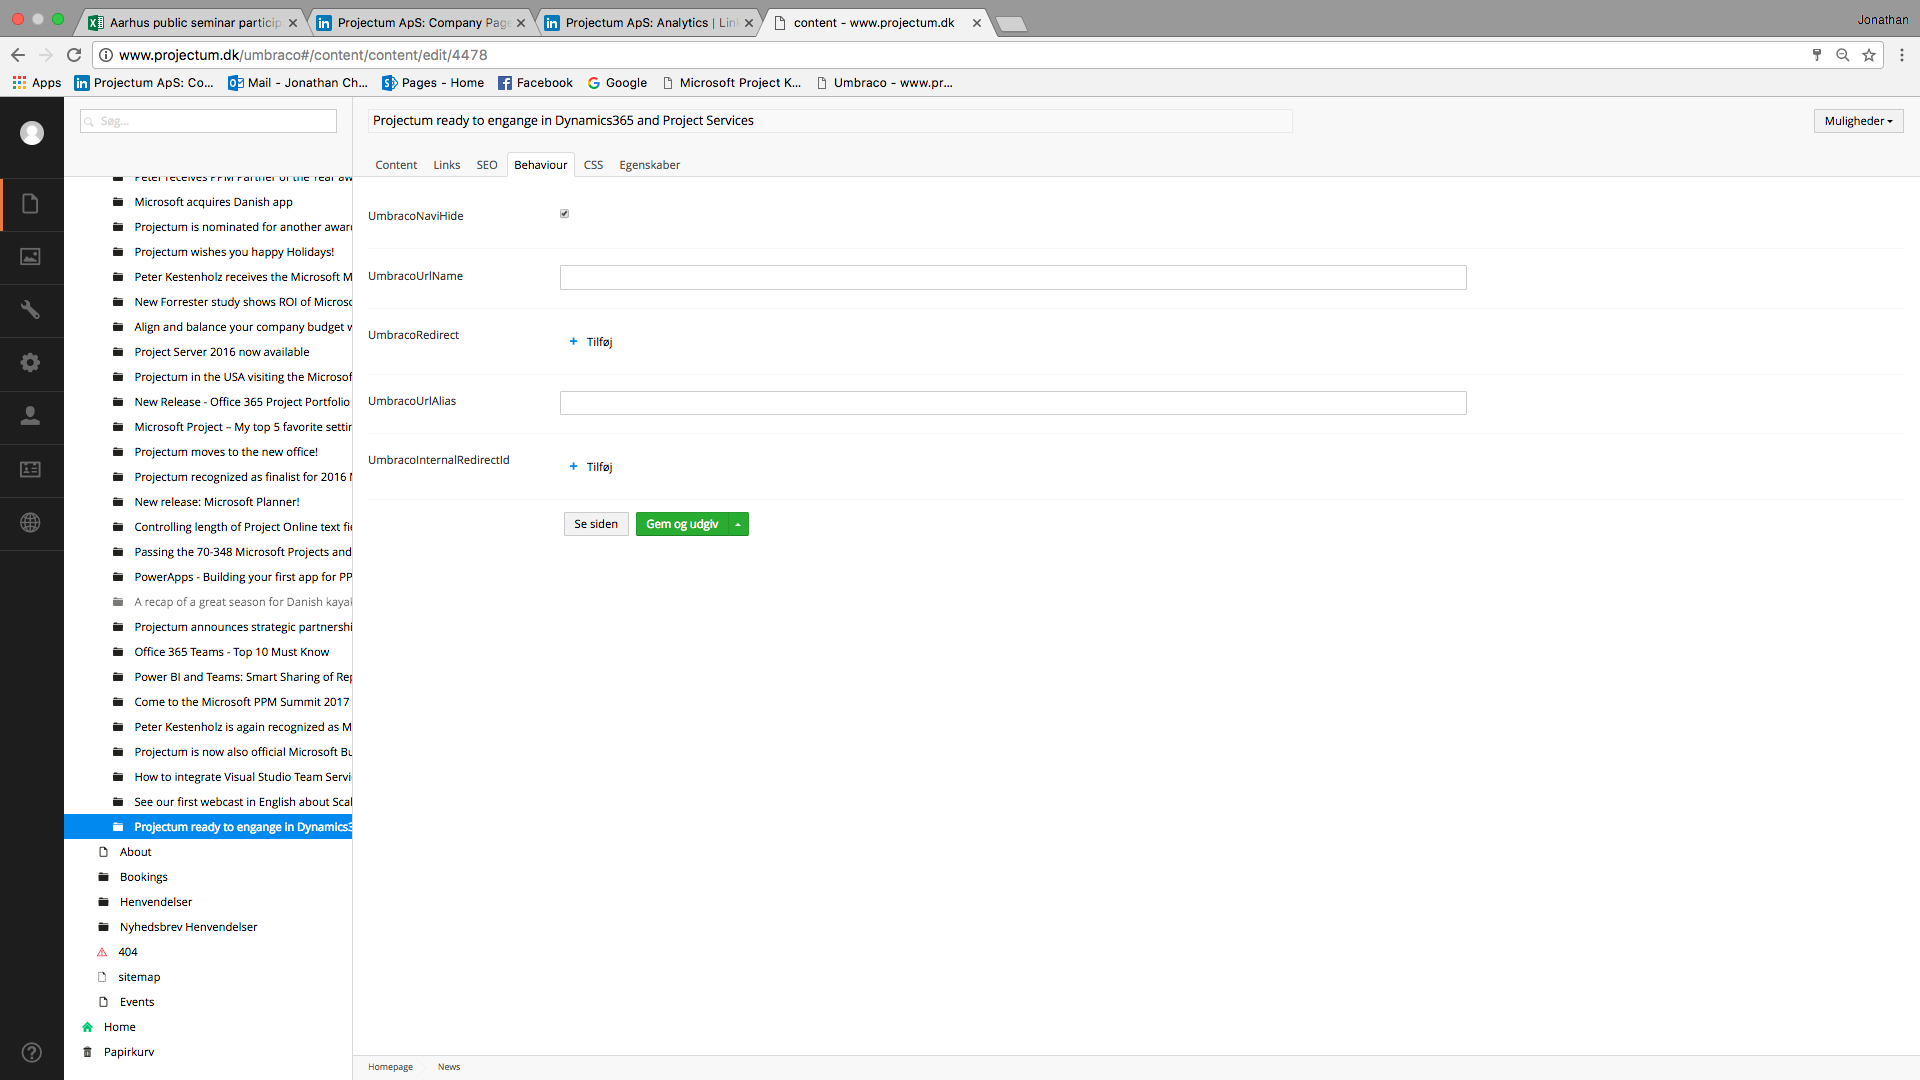Open the Members card icon in sidebar

click(x=31, y=469)
